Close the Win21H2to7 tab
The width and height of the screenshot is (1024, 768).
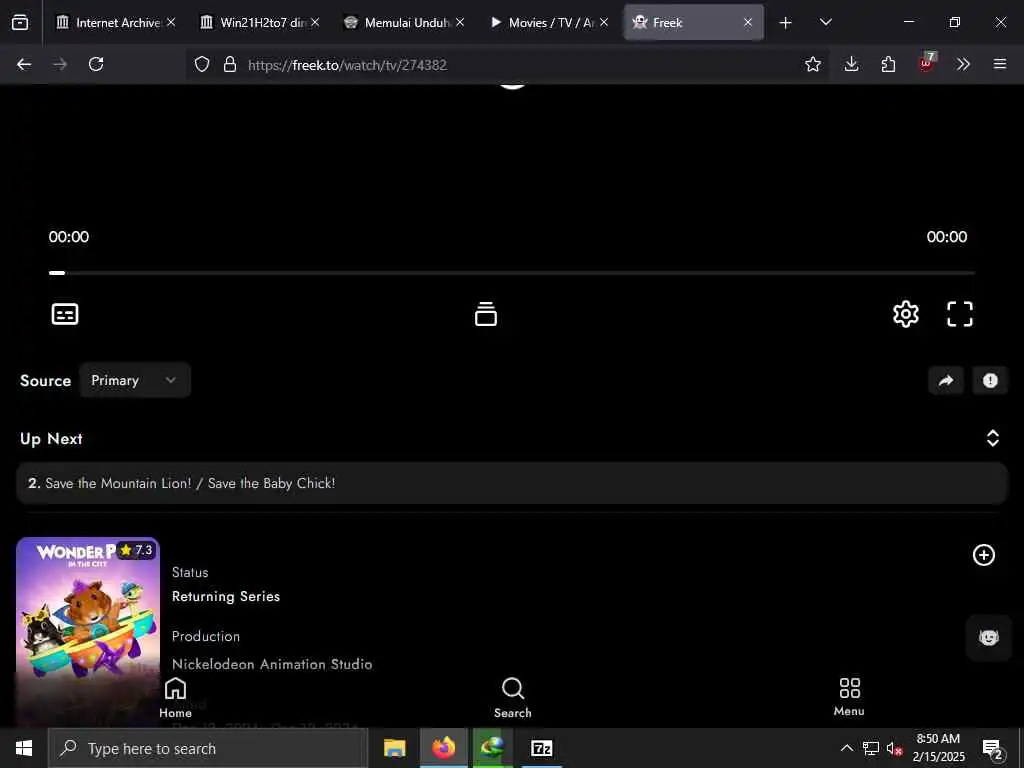315,22
